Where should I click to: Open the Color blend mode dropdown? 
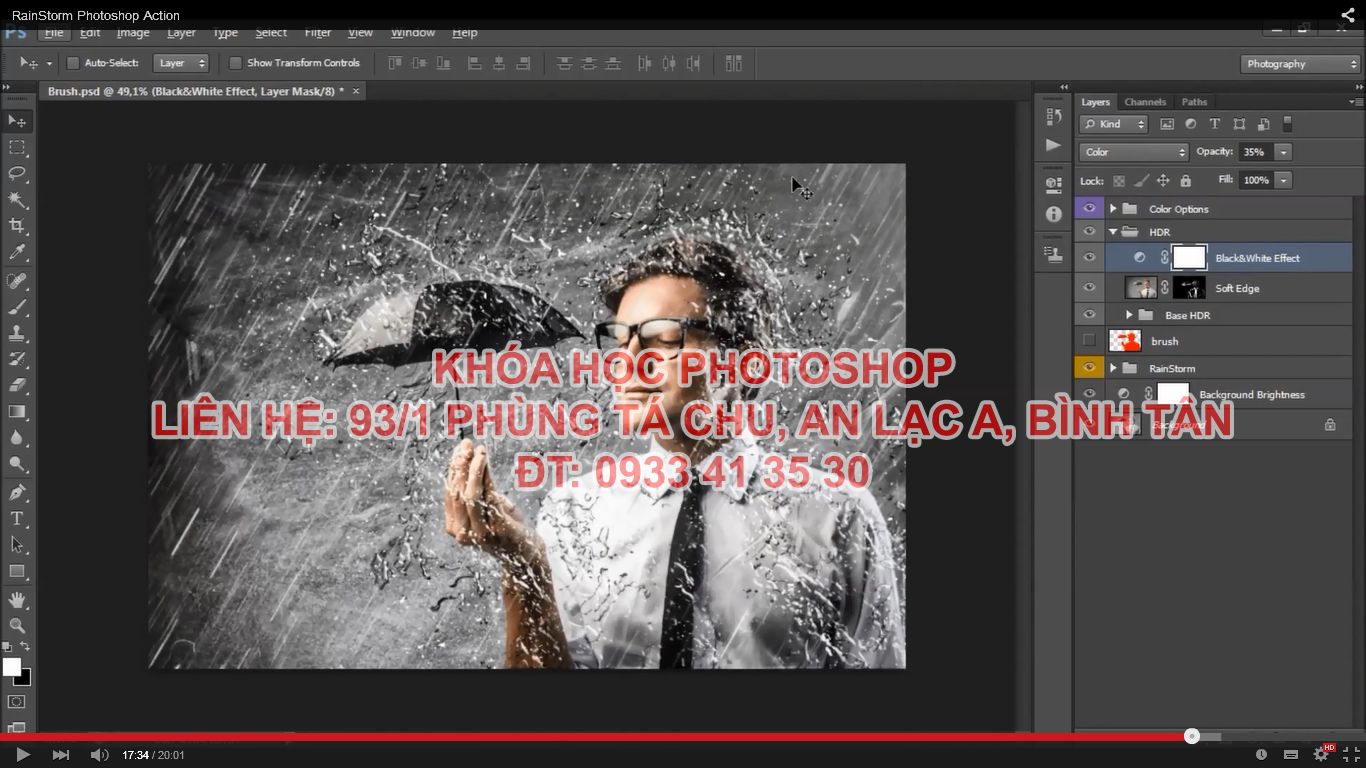pyautogui.click(x=1133, y=152)
